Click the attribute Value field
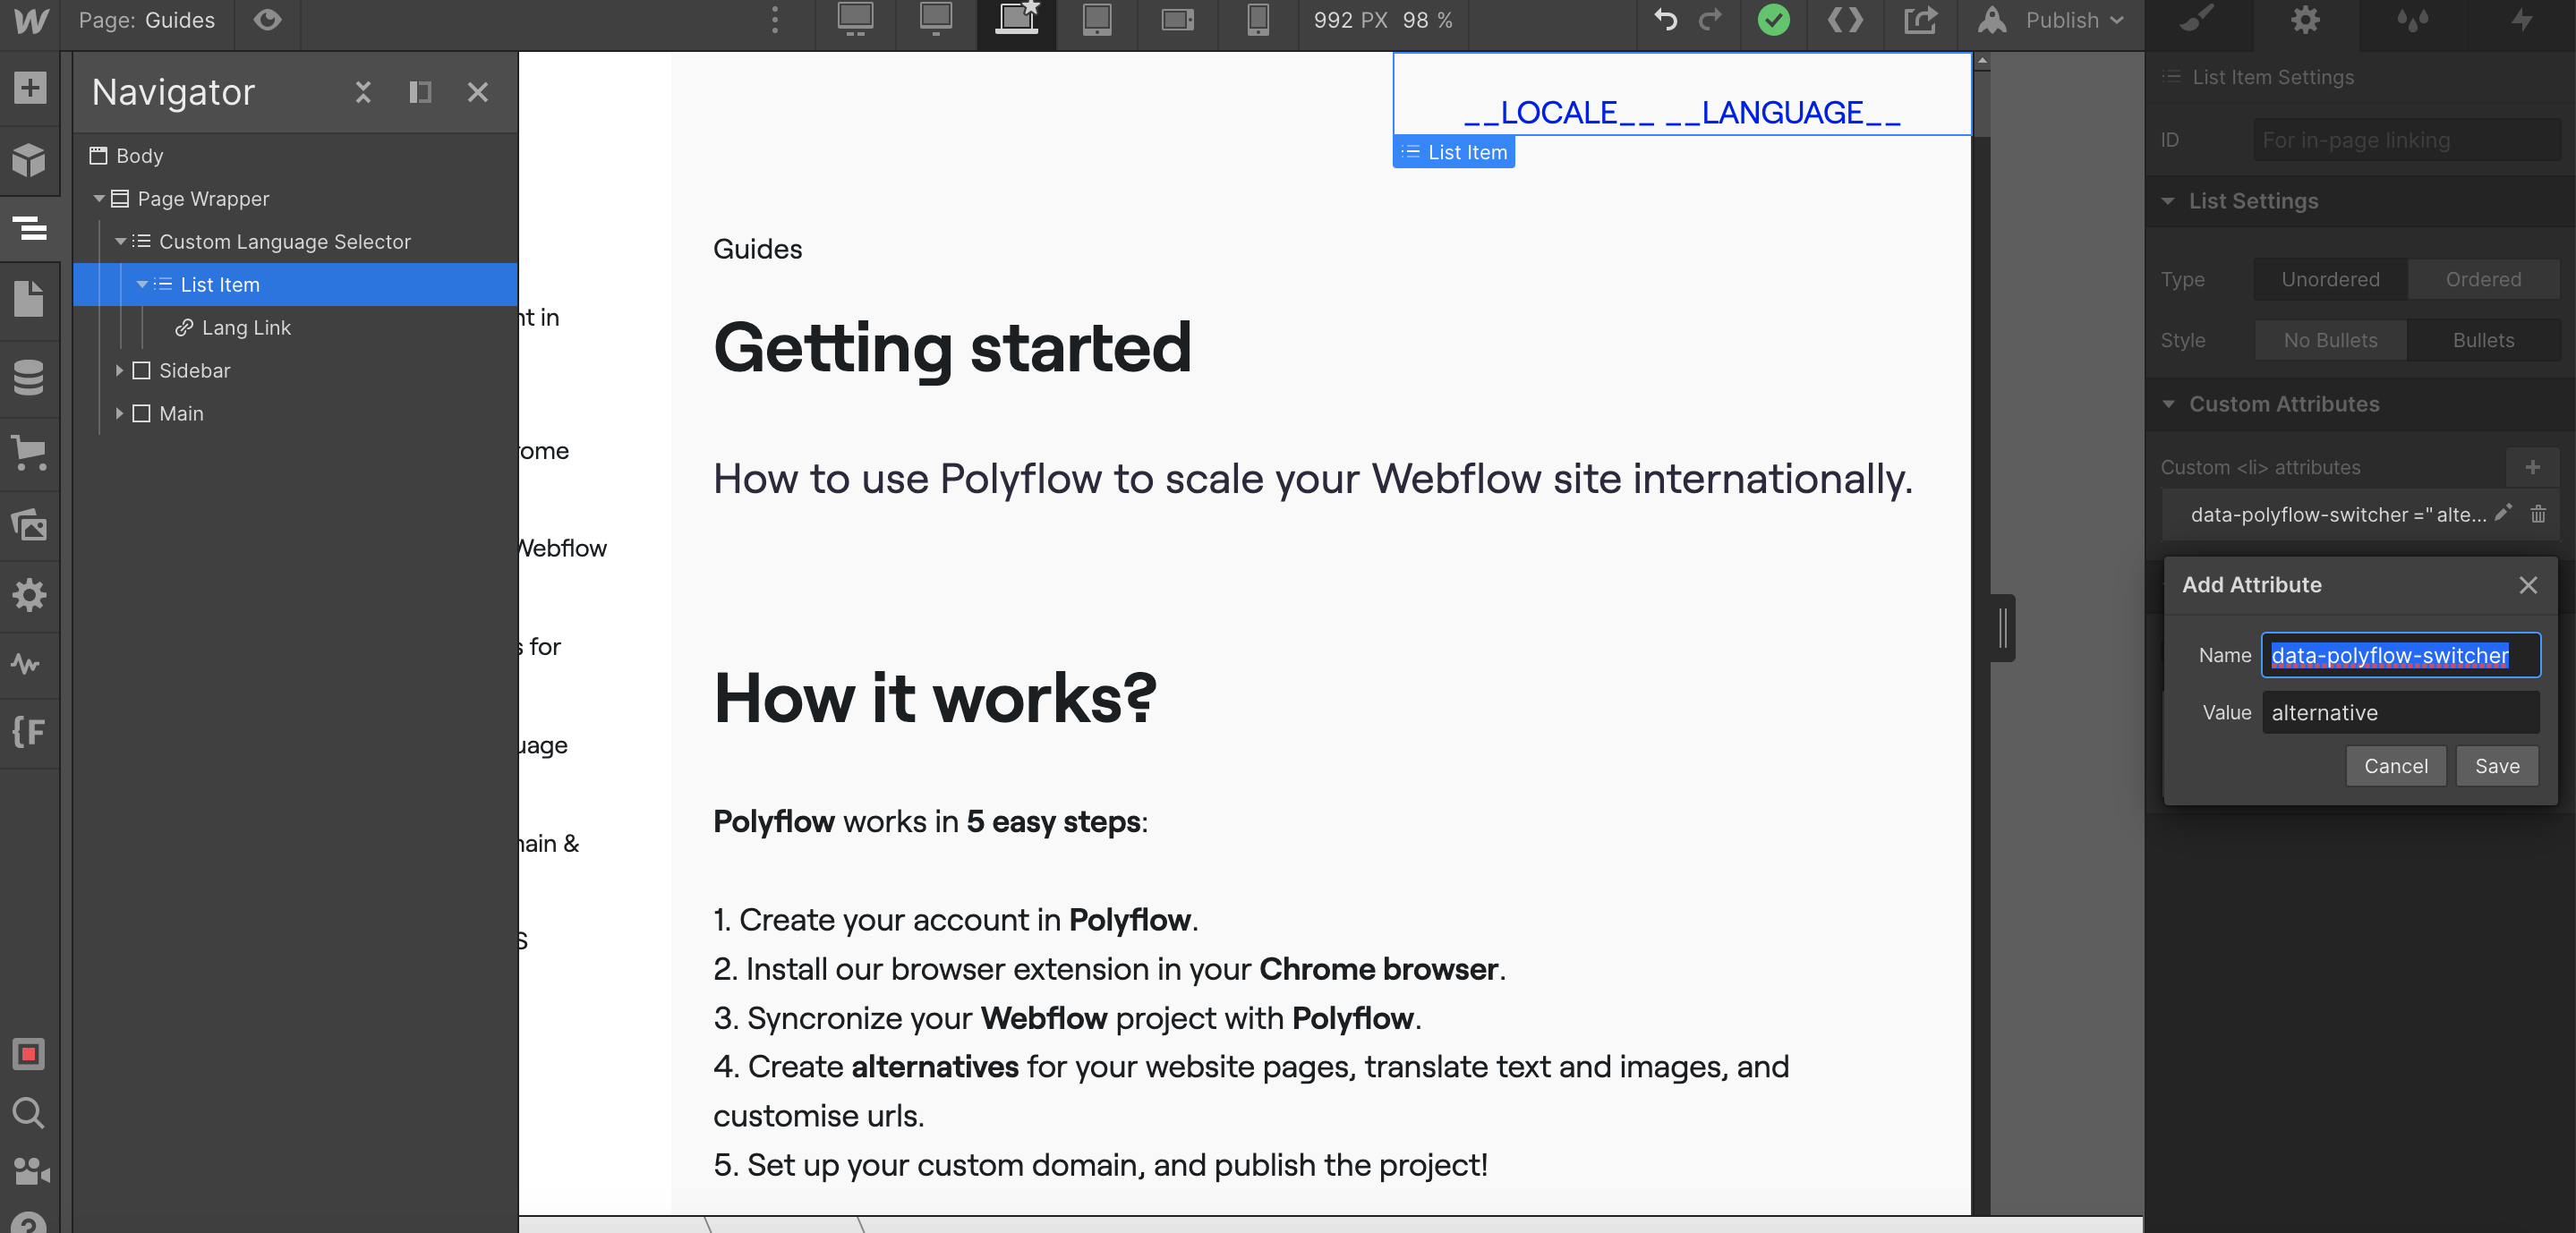The width and height of the screenshot is (2576, 1233). coord(2400,712)
